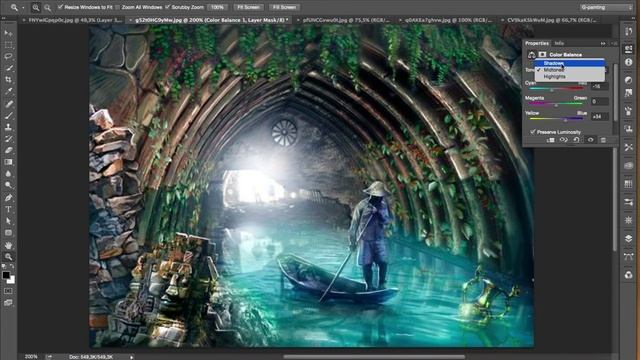Click the Cyan-Red value field
640x360 pixels.
600,86
